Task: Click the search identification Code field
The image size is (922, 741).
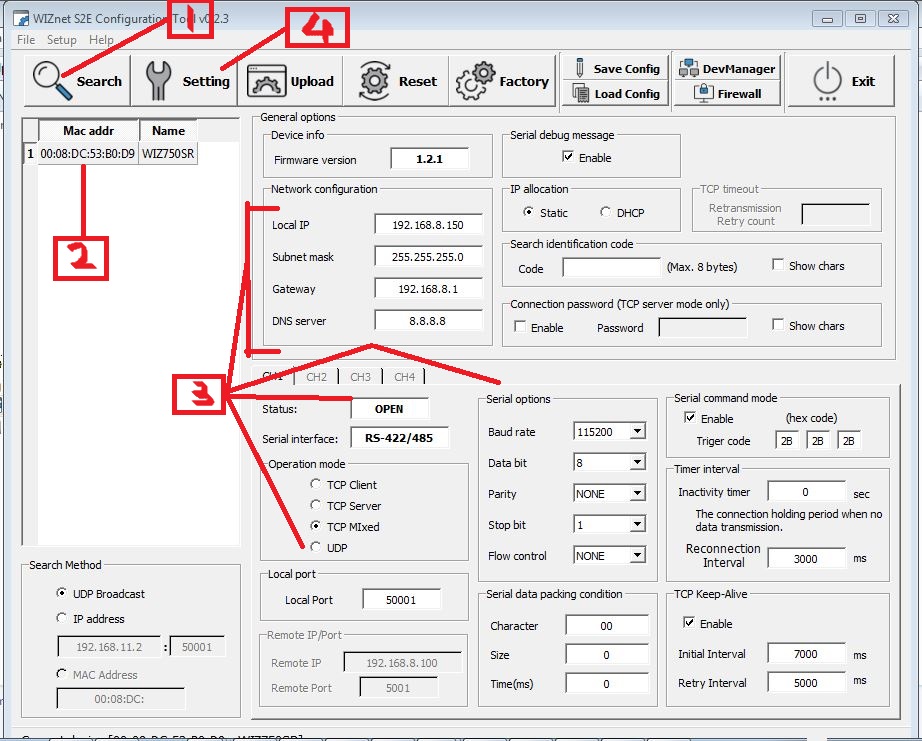Action: click(612, 268)
